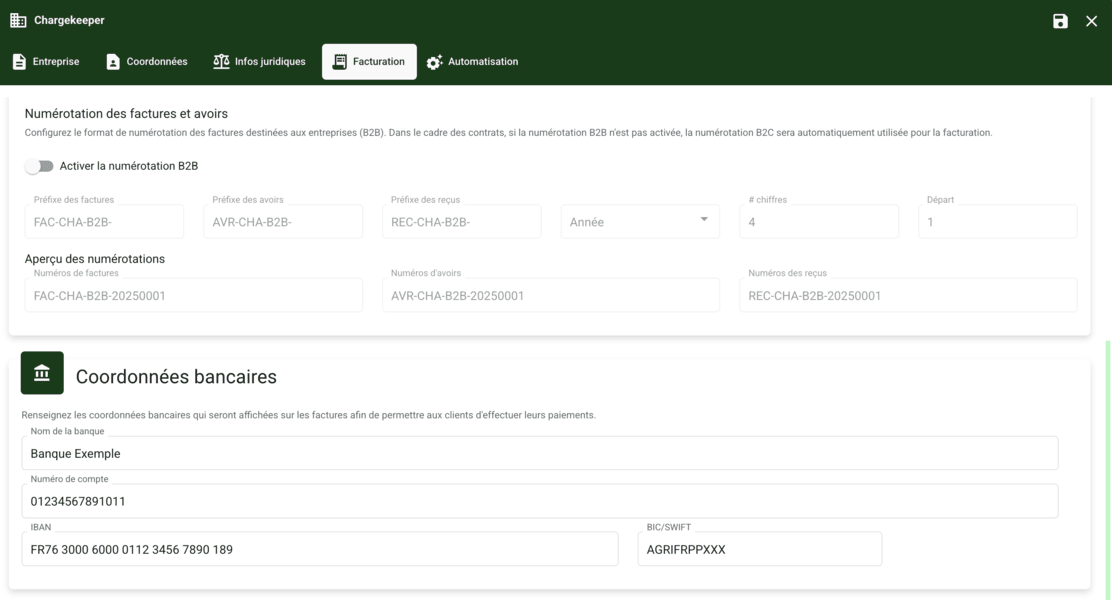Select Année from the combo box

(x=640, y=221)
